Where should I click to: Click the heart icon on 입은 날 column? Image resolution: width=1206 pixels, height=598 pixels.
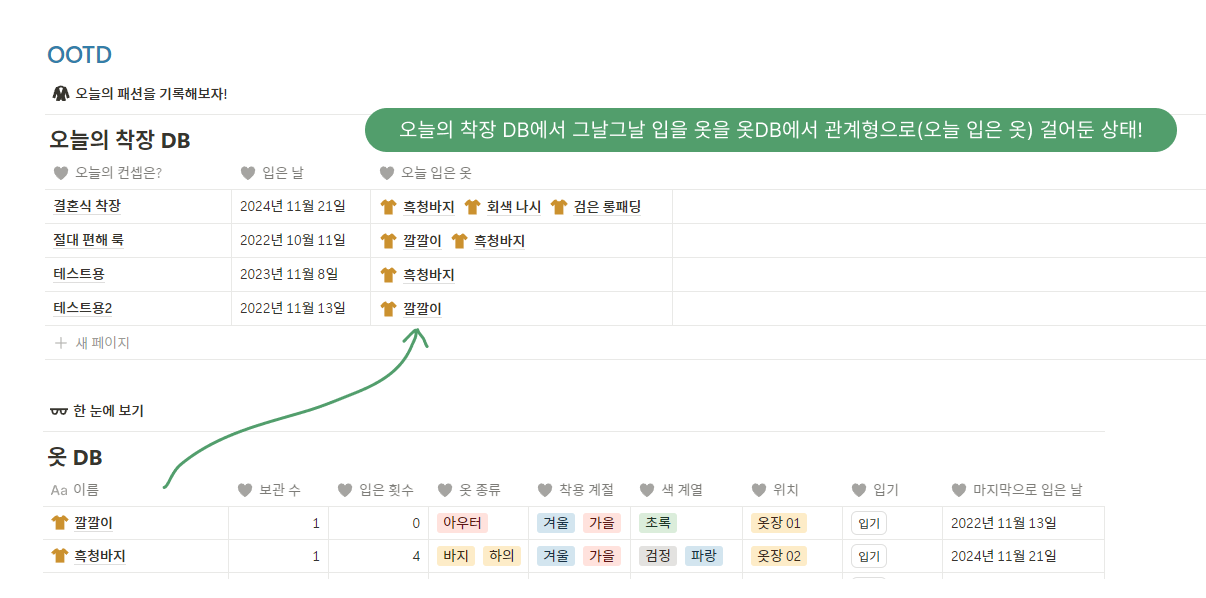click(x=248, y=173)
